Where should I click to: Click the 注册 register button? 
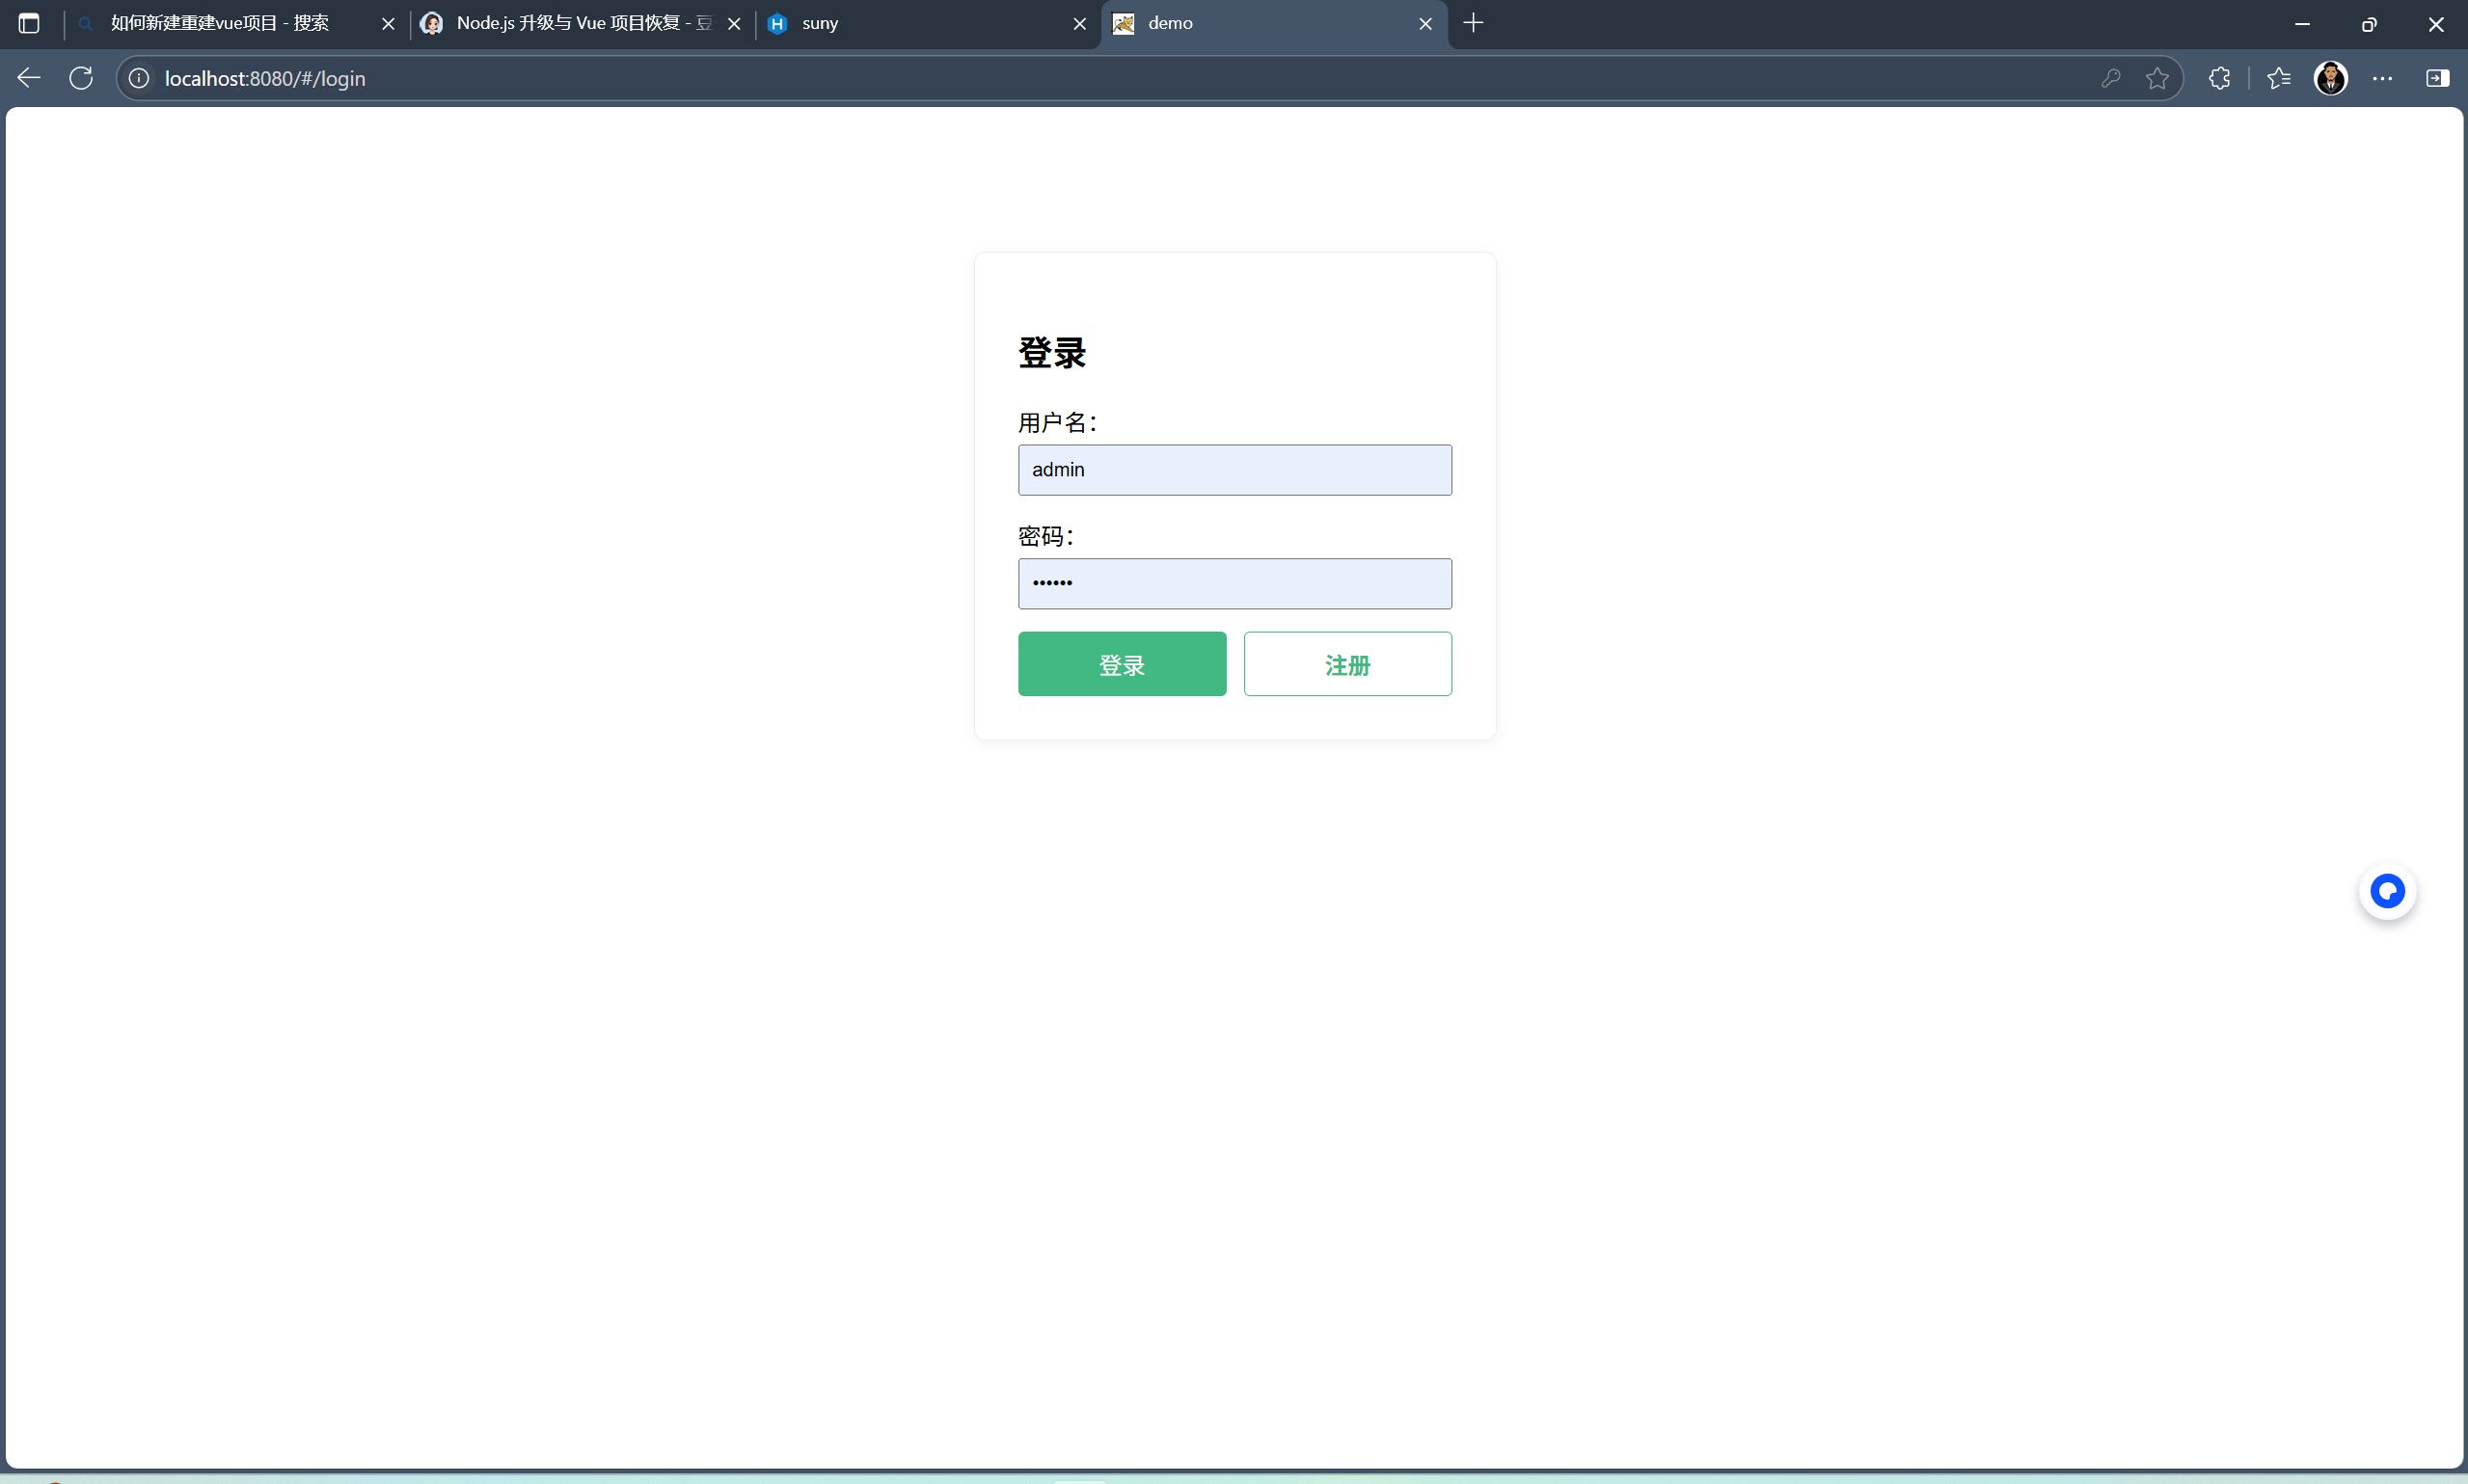1348,664
